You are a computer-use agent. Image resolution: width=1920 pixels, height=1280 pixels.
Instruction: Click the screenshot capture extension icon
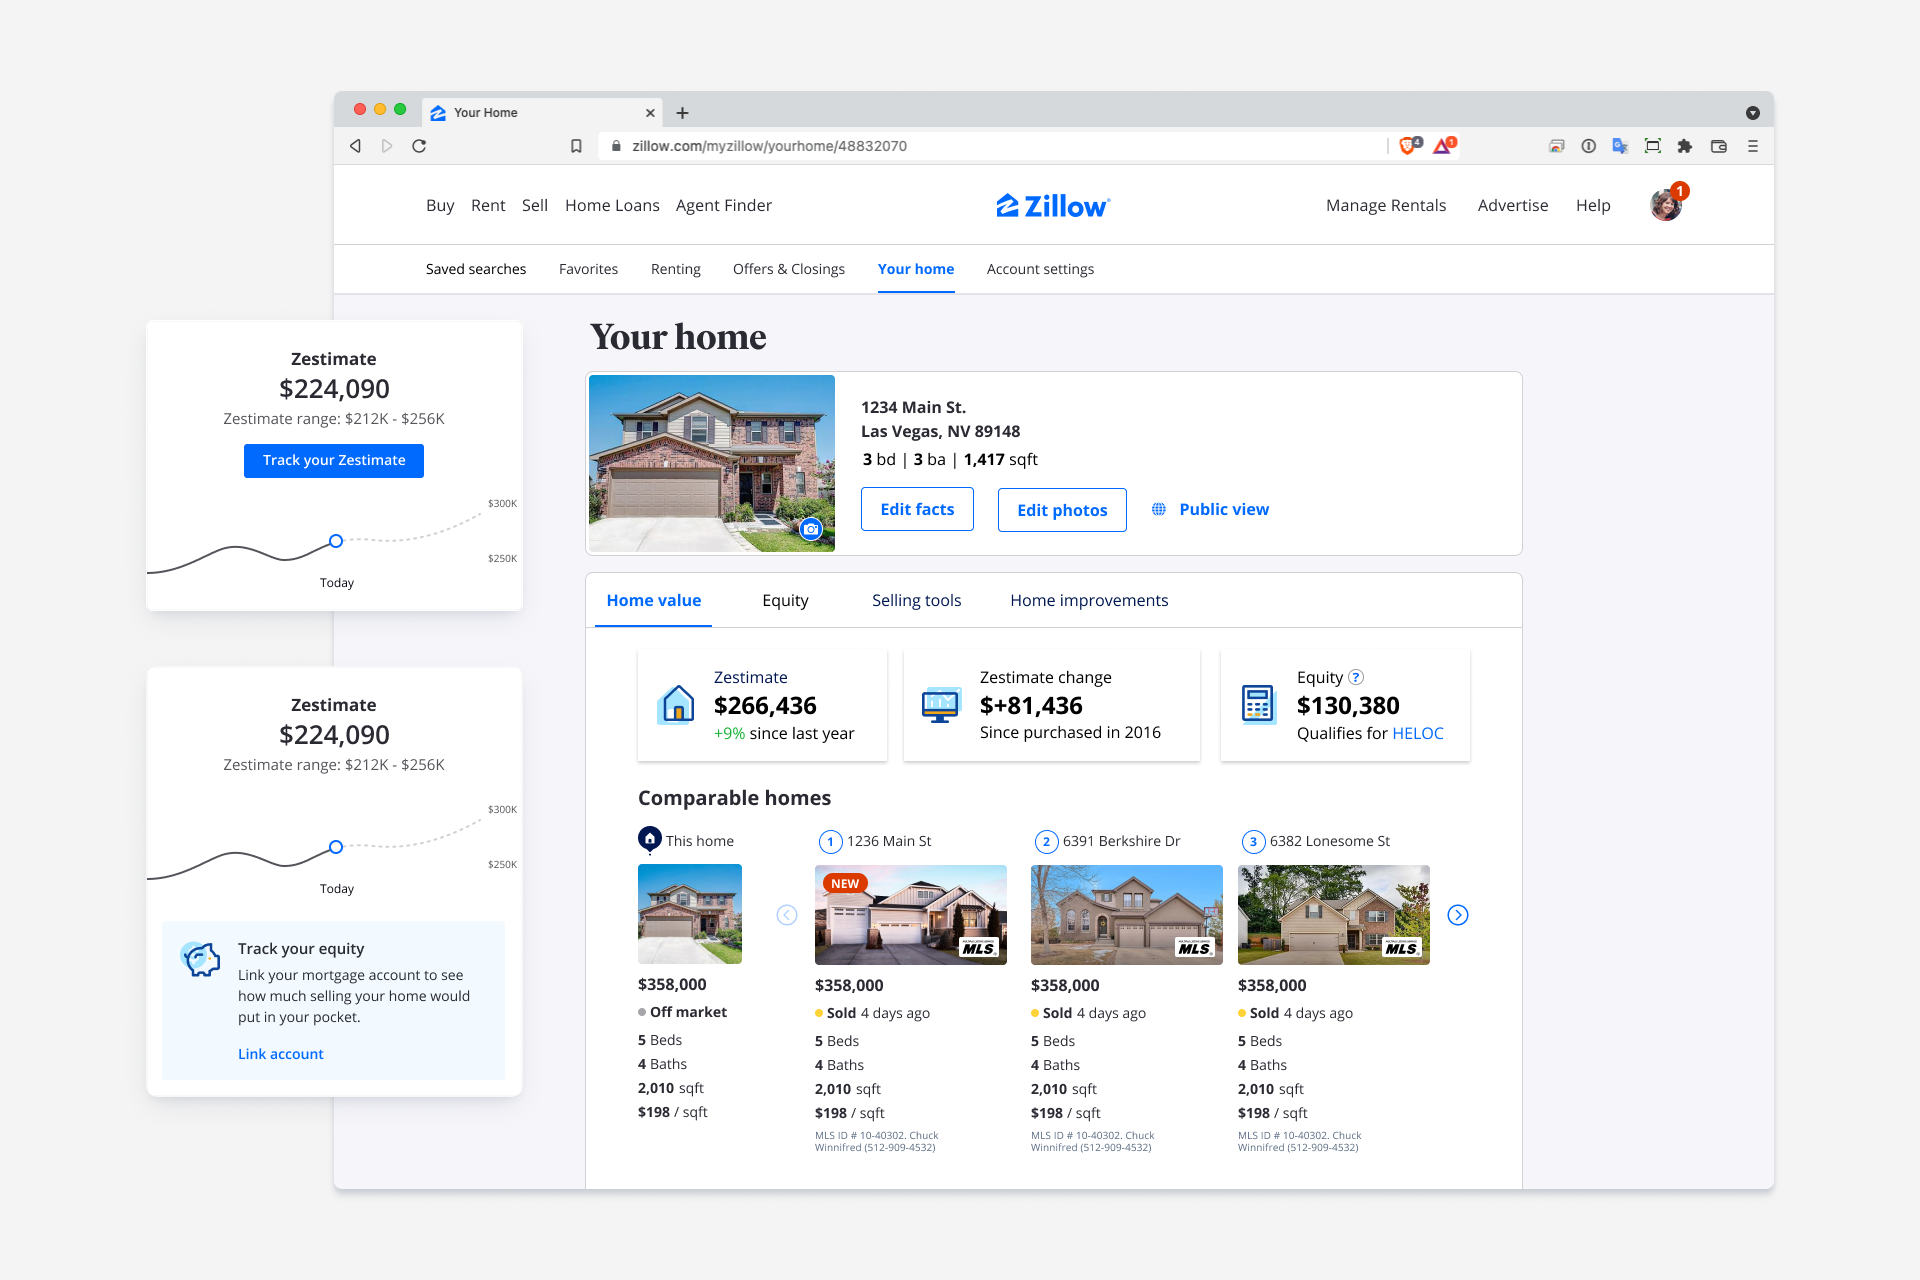click(1653, 146)
